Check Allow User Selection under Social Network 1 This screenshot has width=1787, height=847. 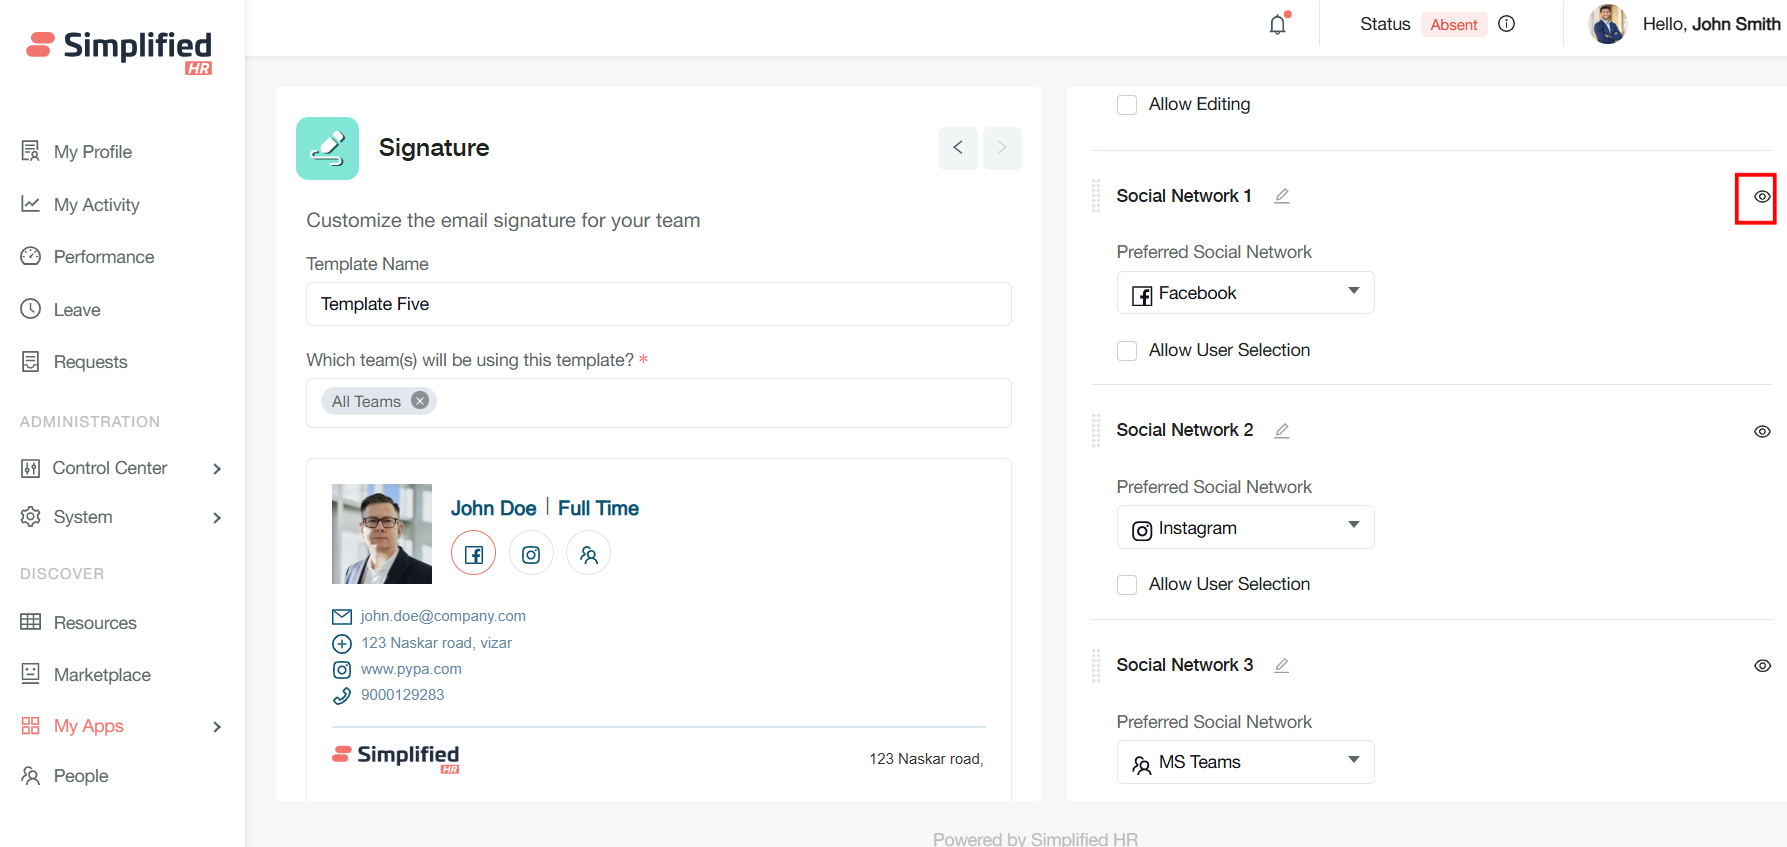click(x=1127, y=351)
